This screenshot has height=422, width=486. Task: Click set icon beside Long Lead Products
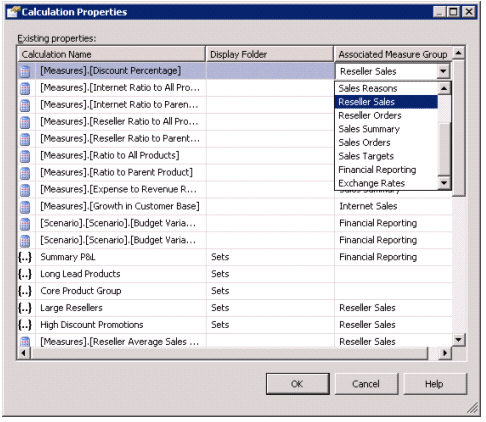point(25,274)
